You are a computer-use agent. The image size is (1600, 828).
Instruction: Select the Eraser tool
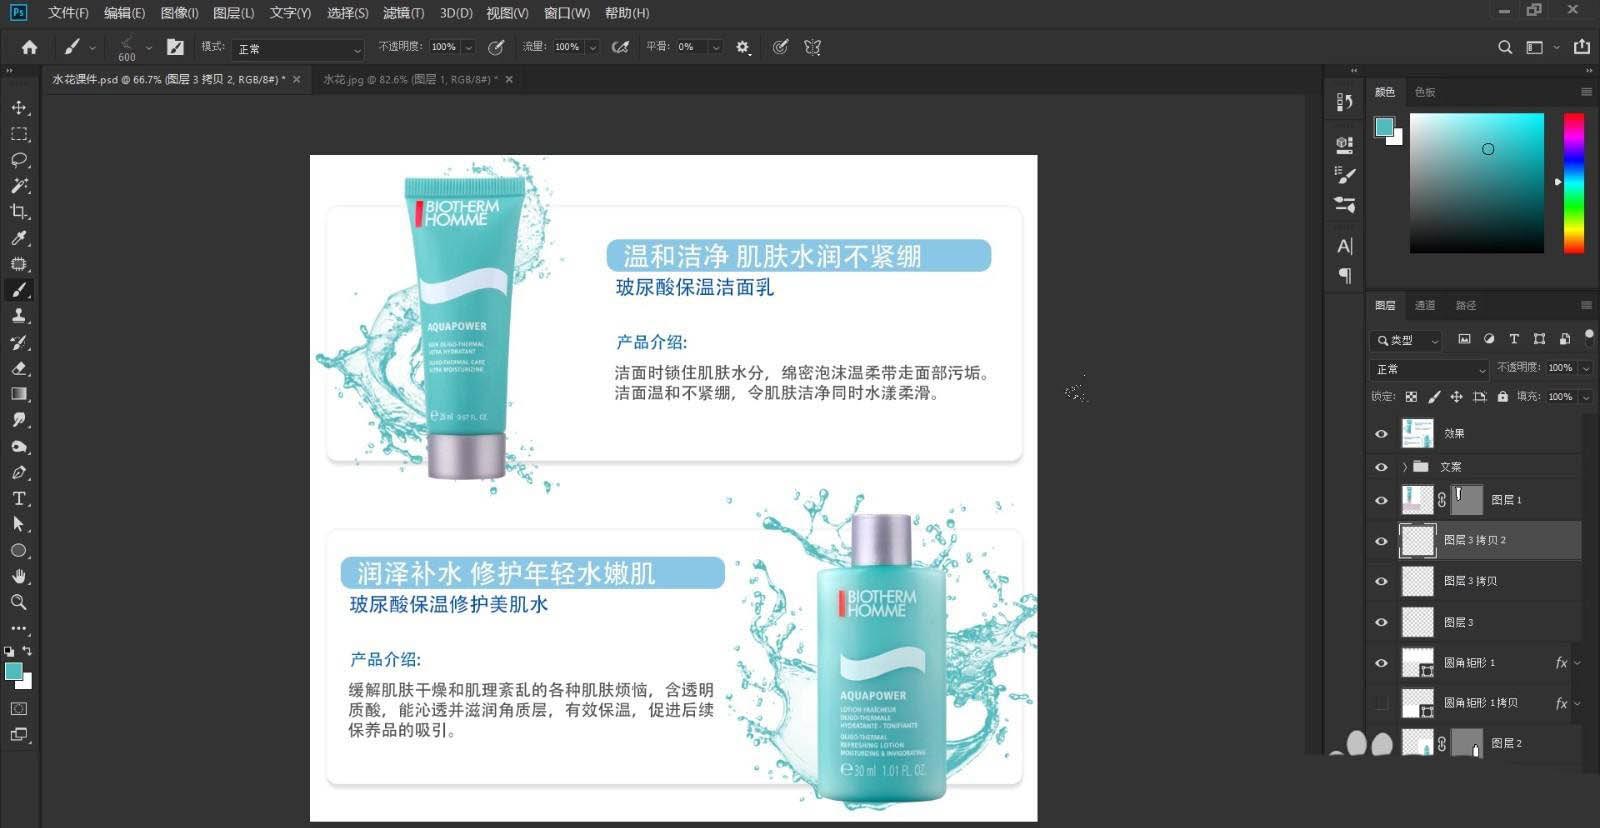pos(19,368)
